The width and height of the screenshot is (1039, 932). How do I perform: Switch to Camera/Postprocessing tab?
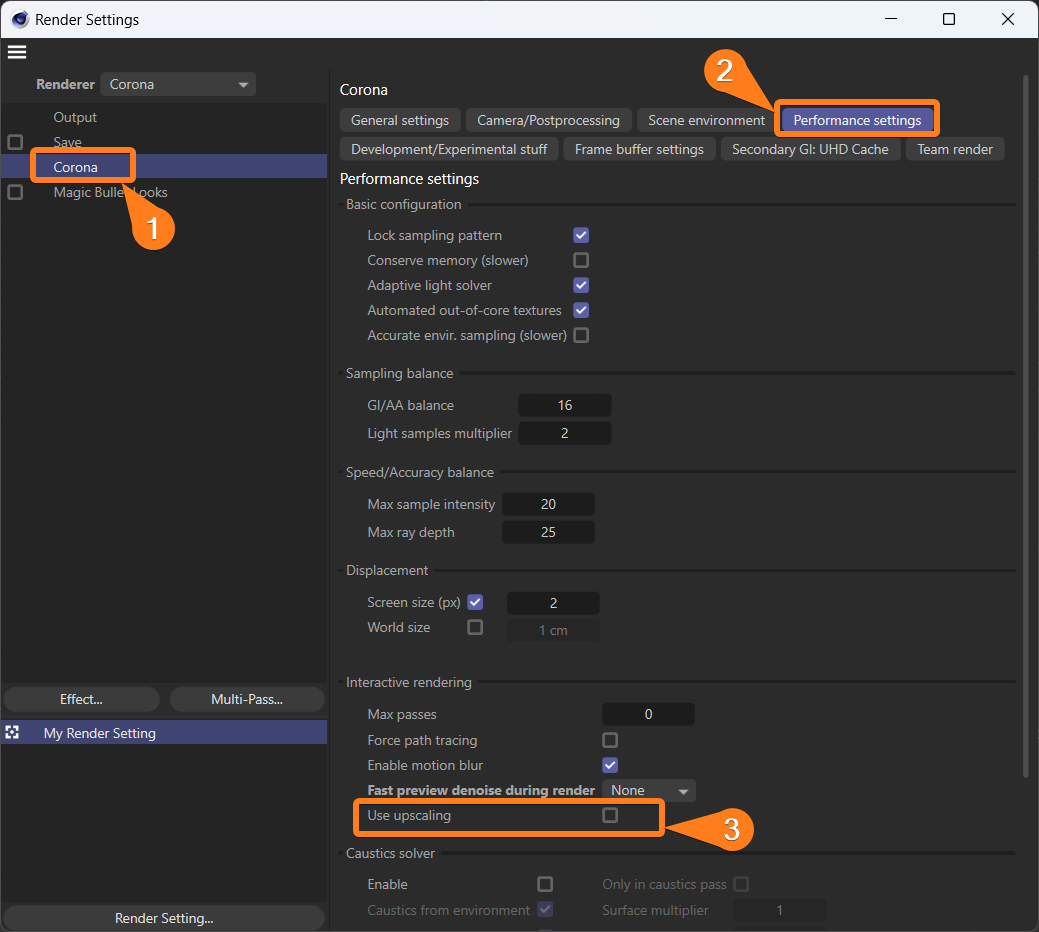pos(549,120)
